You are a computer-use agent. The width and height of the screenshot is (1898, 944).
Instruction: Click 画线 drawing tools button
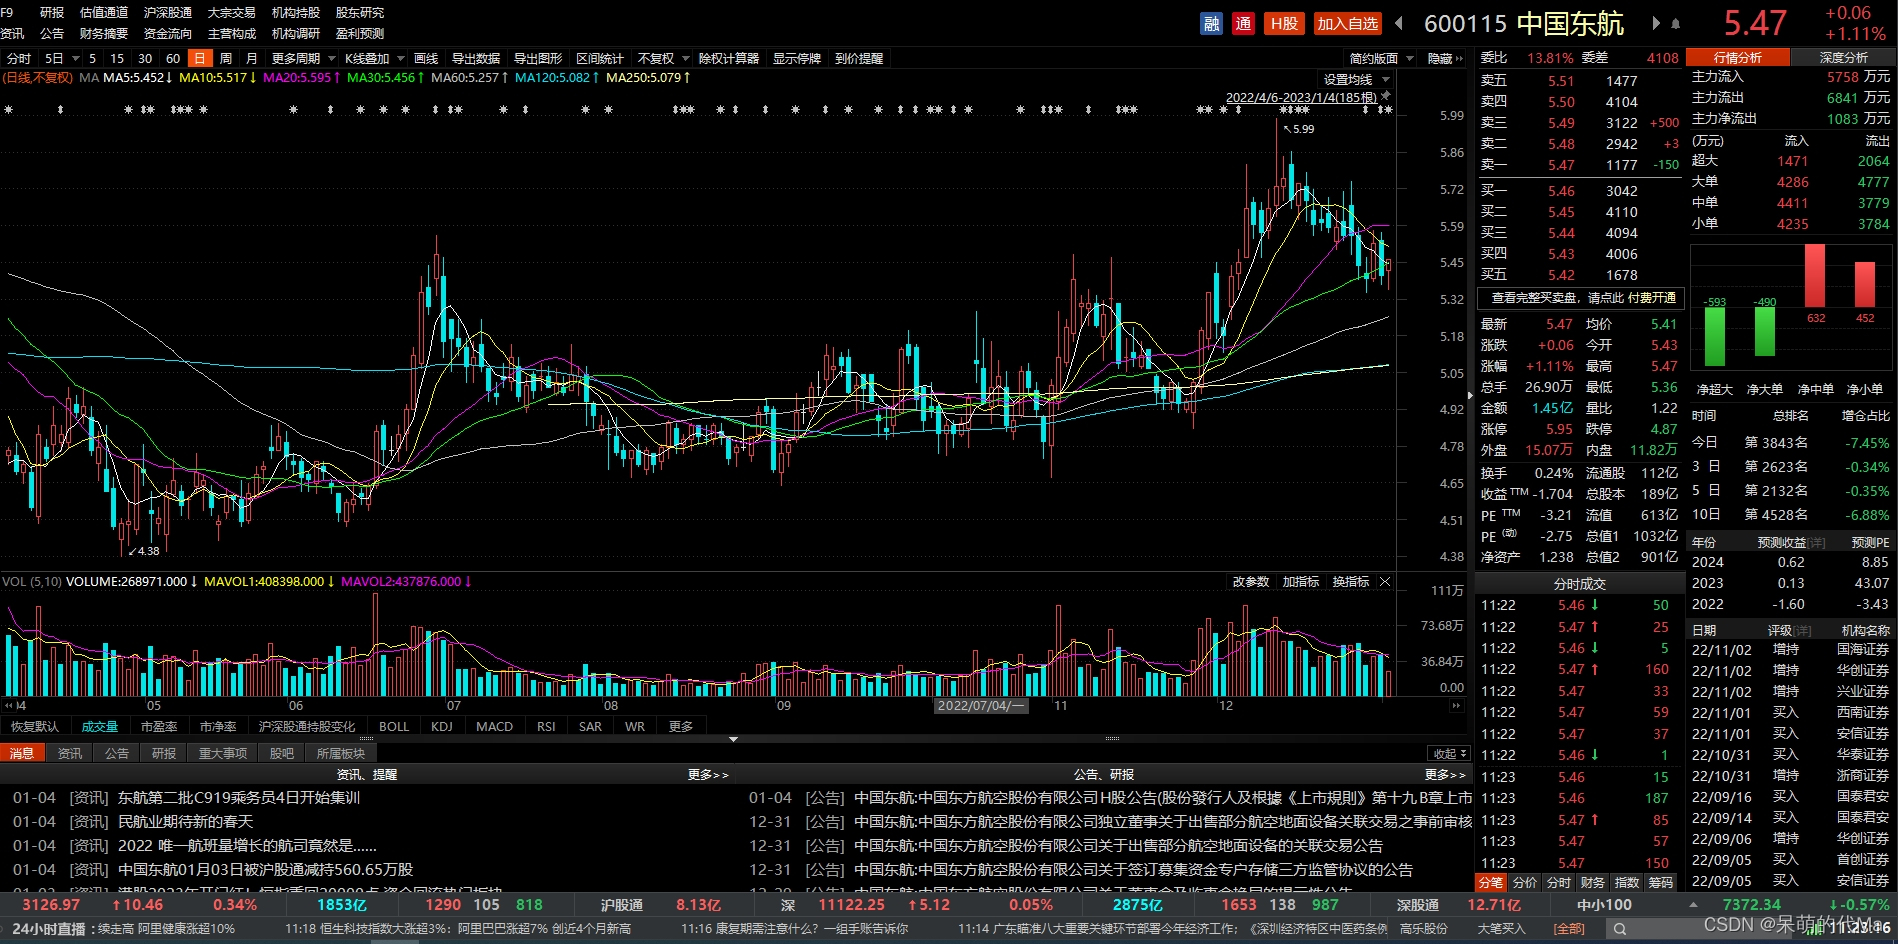[426, 58]
